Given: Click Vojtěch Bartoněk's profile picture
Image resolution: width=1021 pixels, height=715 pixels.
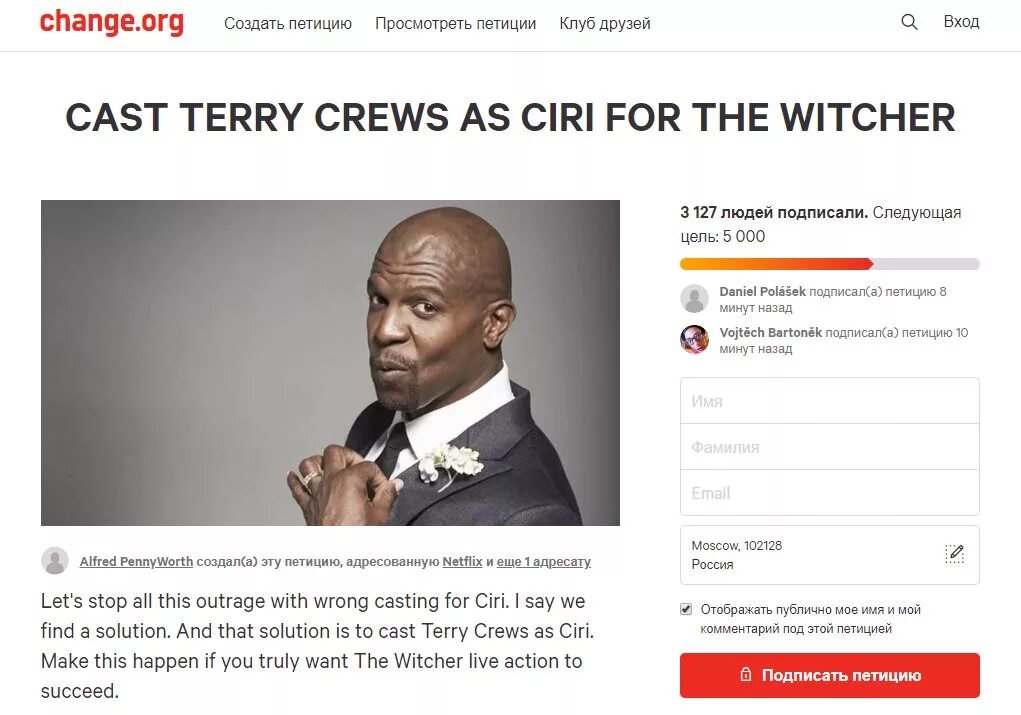Looking at the screenshot, I should click(694, 339).
